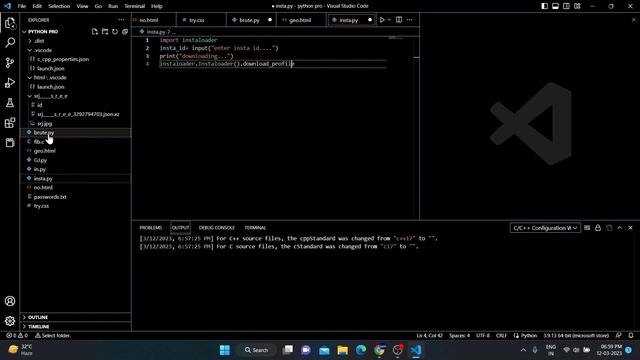Open the Selection menu
The height and width of the screenshot is (360, 640).
pyautogui.click(x=59, y=6)
